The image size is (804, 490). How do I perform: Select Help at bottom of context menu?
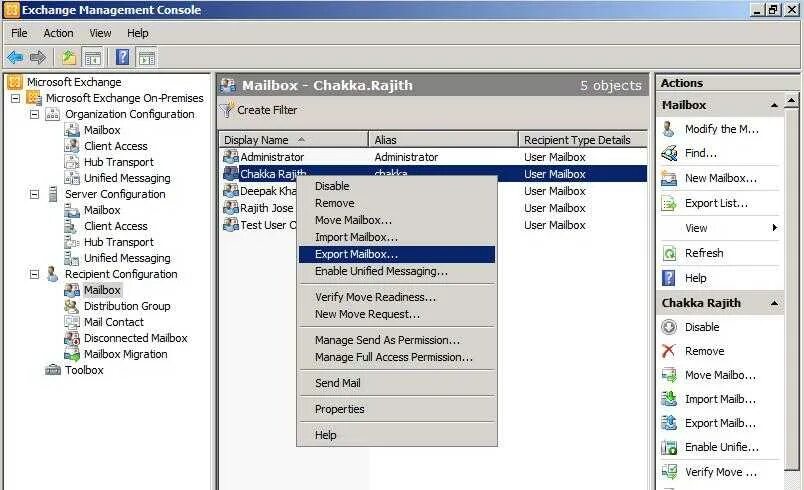(x=397, y=435)
